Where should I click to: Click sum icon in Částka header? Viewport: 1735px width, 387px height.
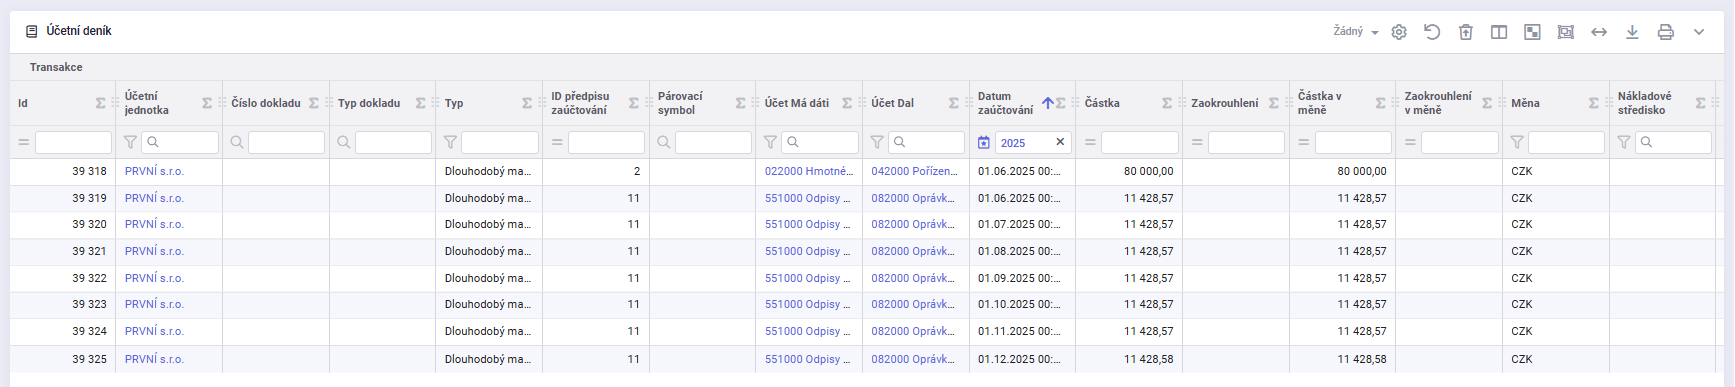1167,103
